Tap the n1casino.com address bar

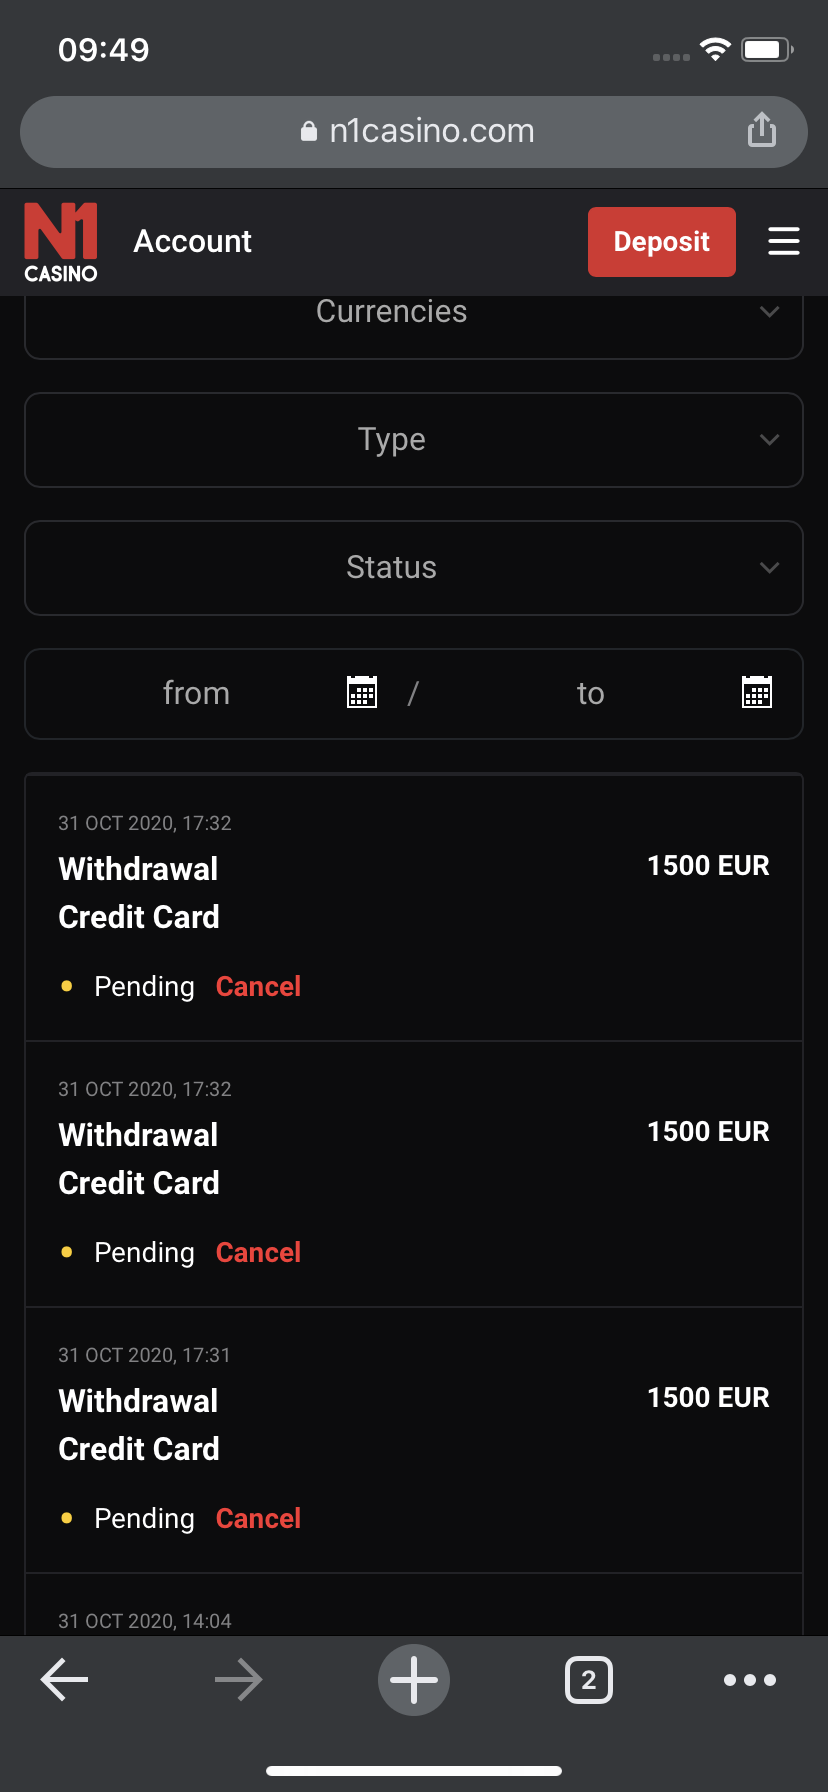click(x=416, y=131)
